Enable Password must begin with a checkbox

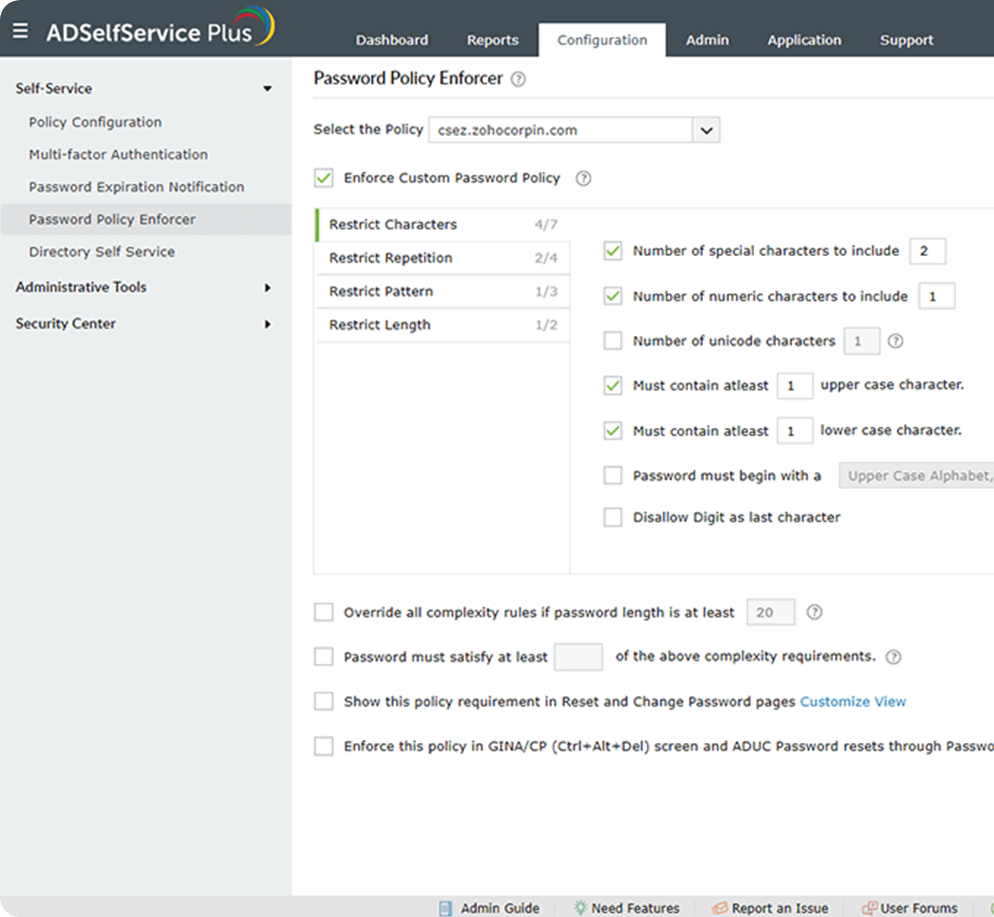pyautogui.click(x=613, y=475)
